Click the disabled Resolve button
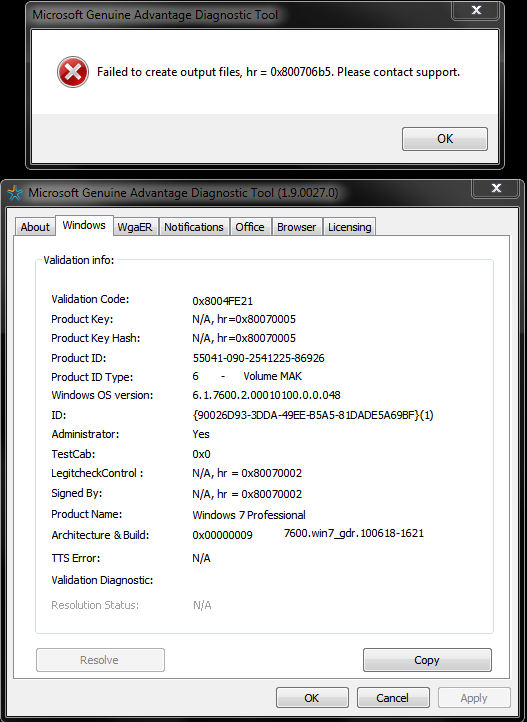 pyautogui.click(x=100, y=660)
